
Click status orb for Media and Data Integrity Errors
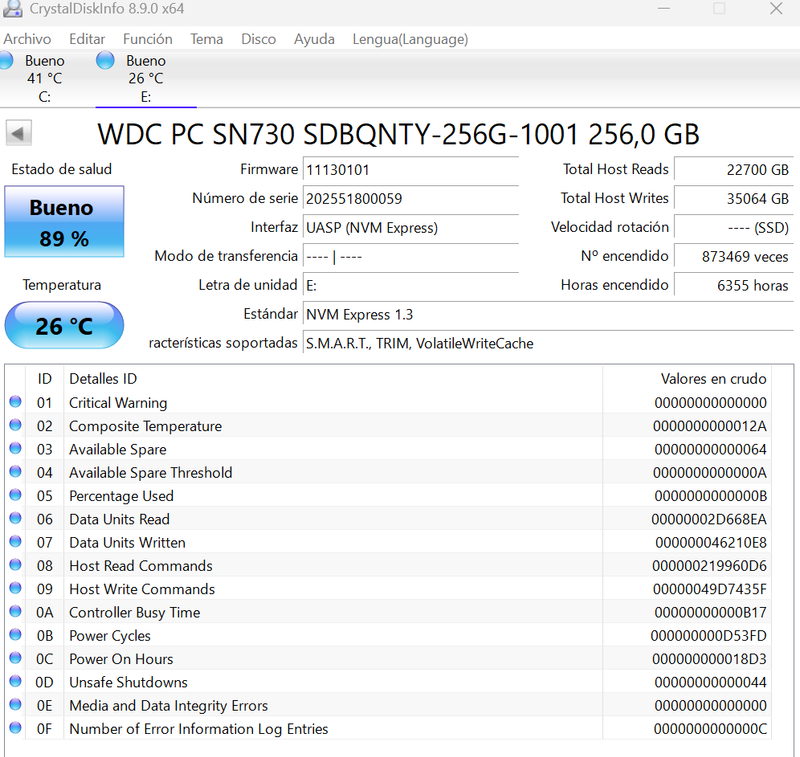point(15,704)
